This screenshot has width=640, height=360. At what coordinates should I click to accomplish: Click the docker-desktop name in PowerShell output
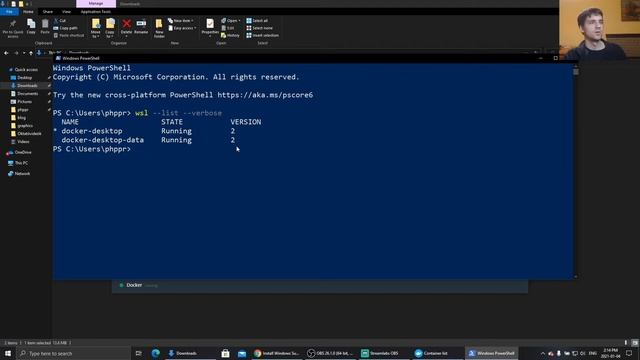tap(92, 131)
